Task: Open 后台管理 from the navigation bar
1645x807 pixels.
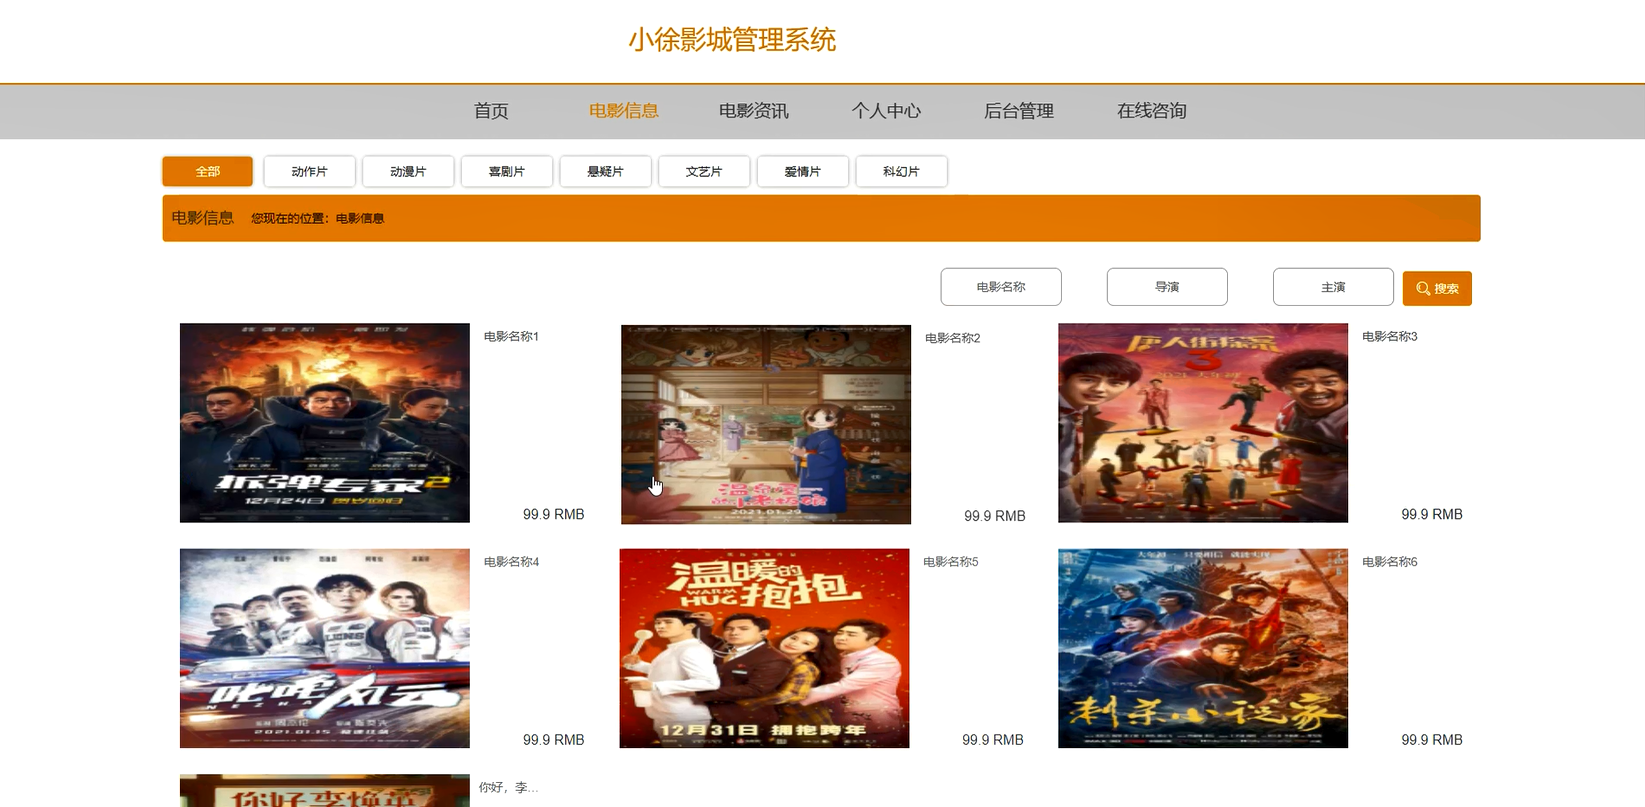Action: click(x=1018, y=111)
